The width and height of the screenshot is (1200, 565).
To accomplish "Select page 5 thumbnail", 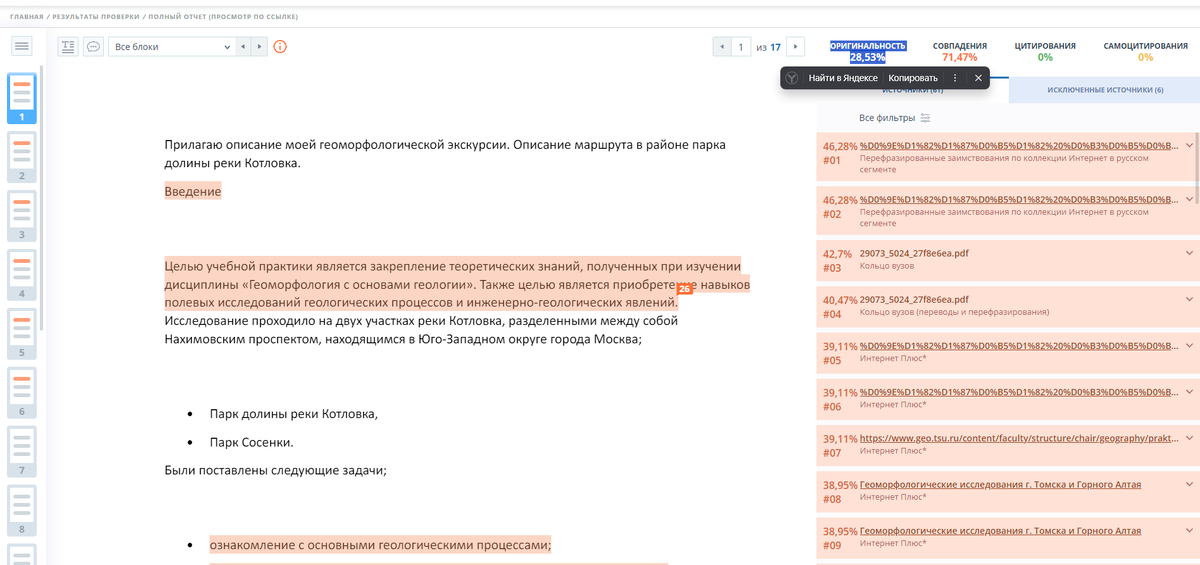I will (22, 334).
